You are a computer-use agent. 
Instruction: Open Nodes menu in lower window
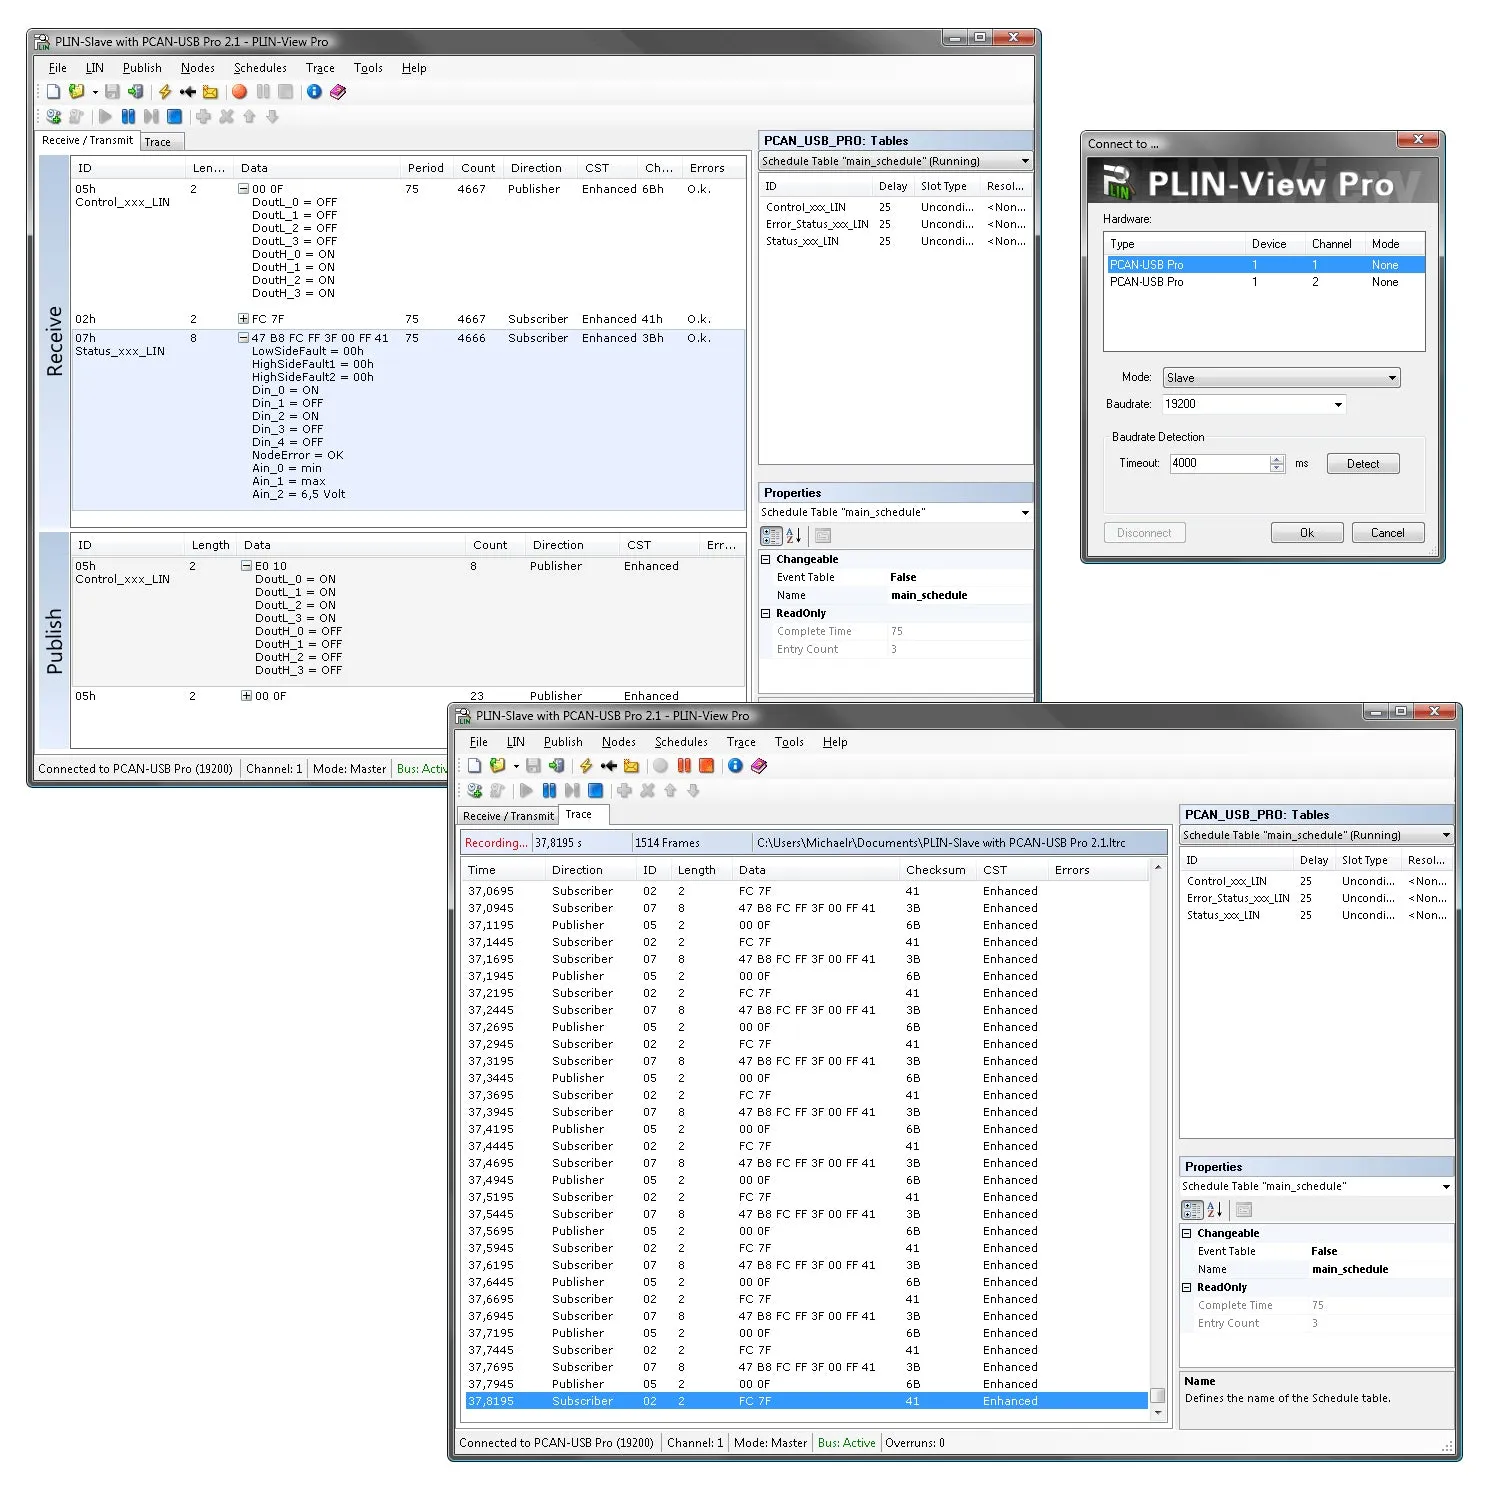tap(619, 742)
